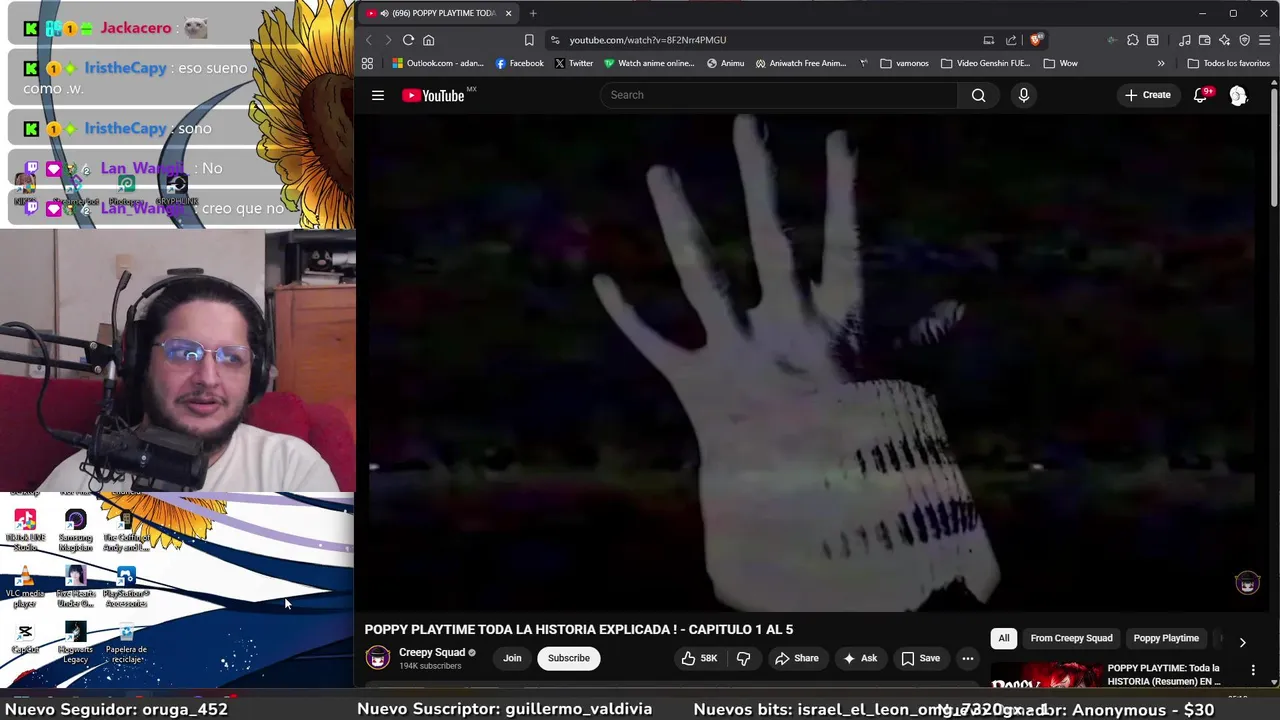Open the new tab plus button
1280x720 pixels.
point(533,13)
